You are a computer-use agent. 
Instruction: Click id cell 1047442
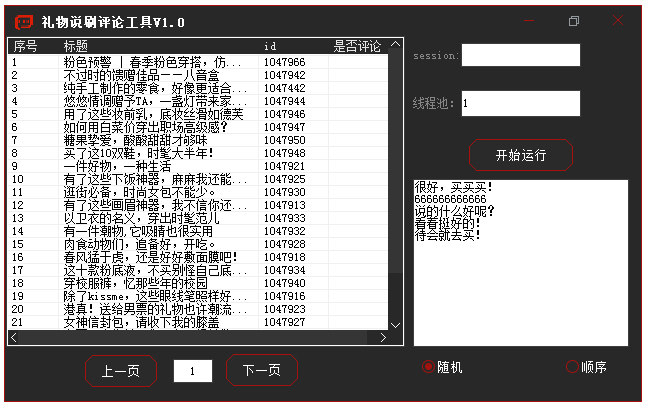click(x=285, y=88)
